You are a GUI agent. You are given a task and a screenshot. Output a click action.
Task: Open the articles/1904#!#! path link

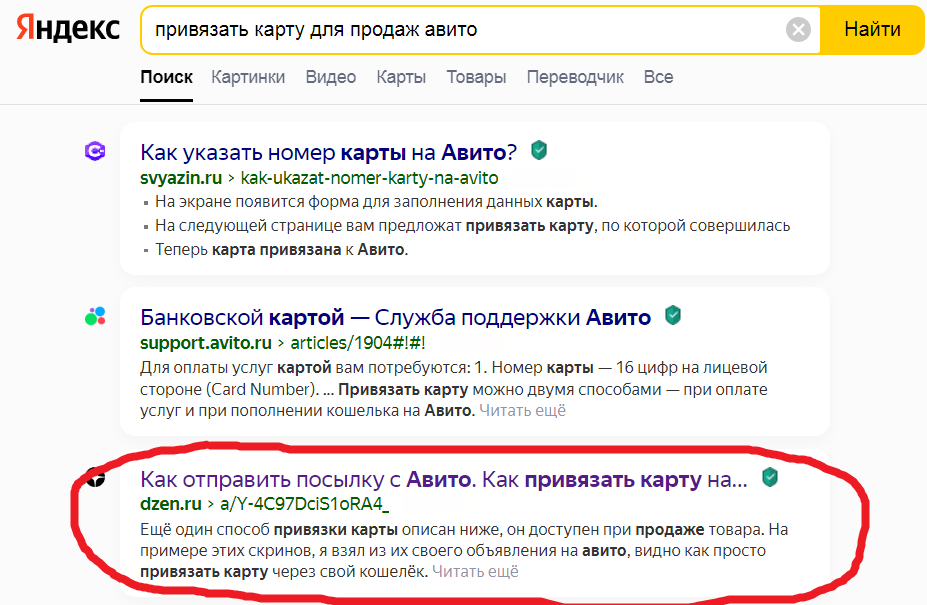(x=358, y=343)
